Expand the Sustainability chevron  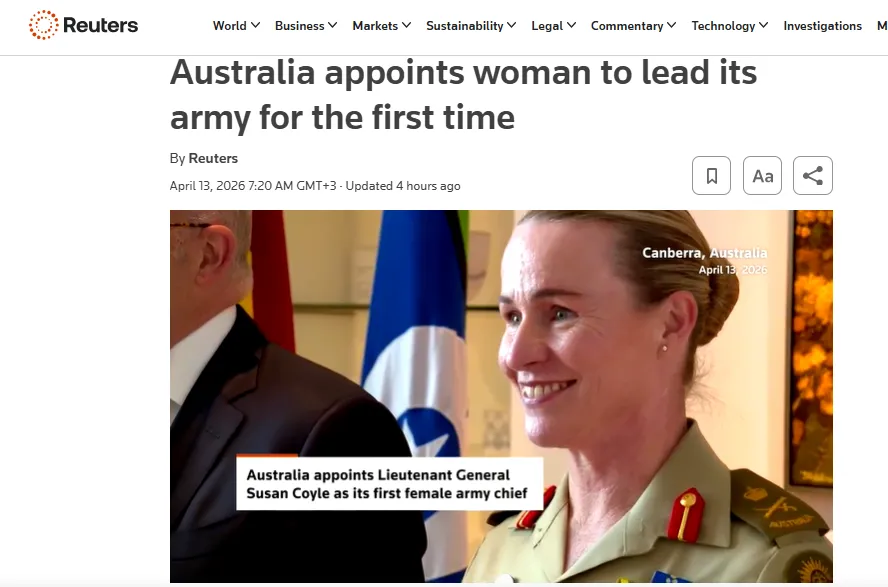click(x=511, y=25)
